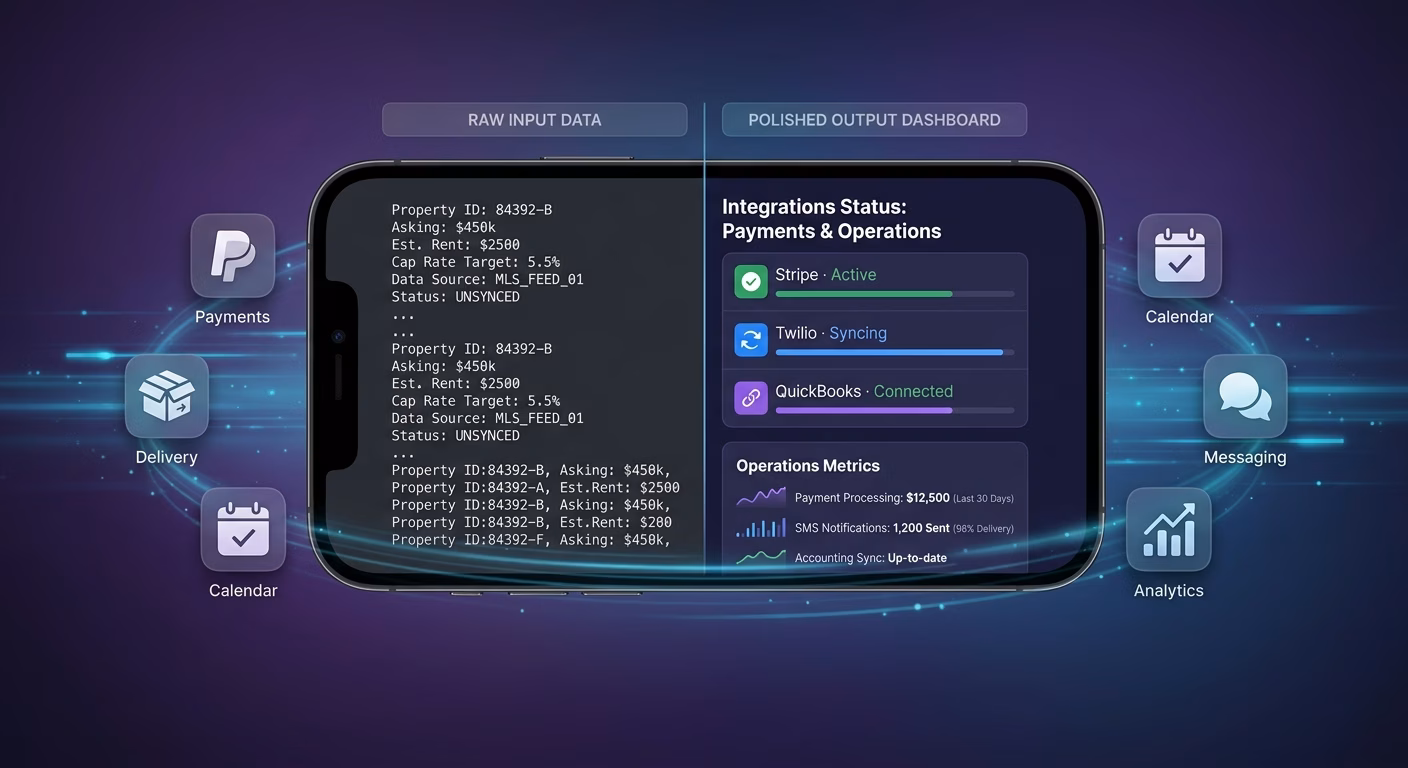This screenshot has height=768, width=1408.
Task: Click the green checkmark icon next to Stripe
Action: click(751, 282)
